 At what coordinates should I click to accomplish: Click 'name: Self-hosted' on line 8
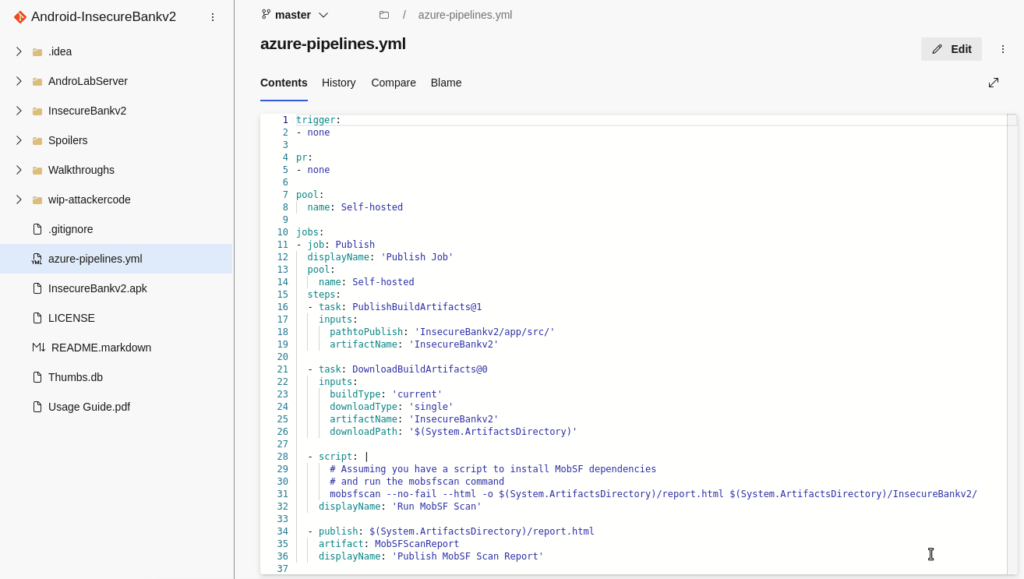355,207
